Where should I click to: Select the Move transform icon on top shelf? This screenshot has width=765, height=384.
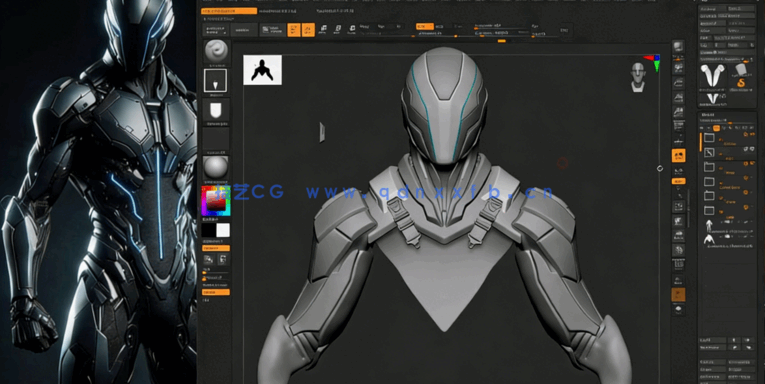(322, 30)
